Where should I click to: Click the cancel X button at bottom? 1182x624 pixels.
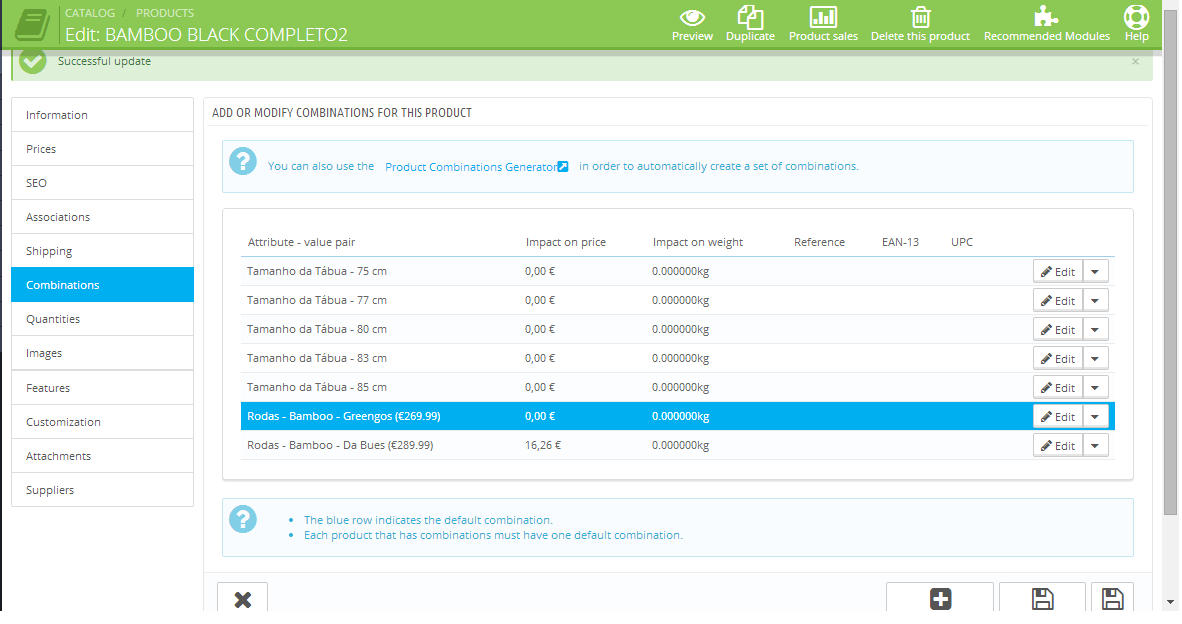(243, 599)
